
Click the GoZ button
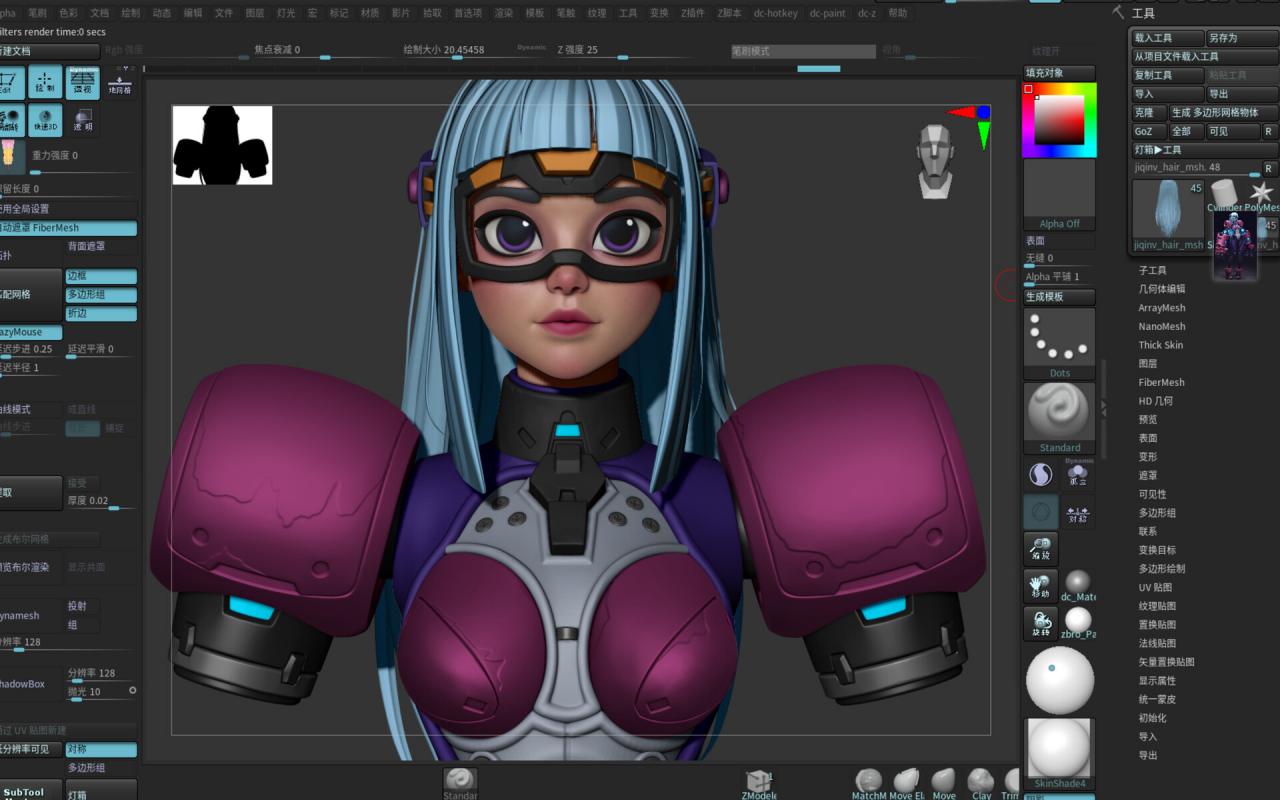coord(1148,131)
